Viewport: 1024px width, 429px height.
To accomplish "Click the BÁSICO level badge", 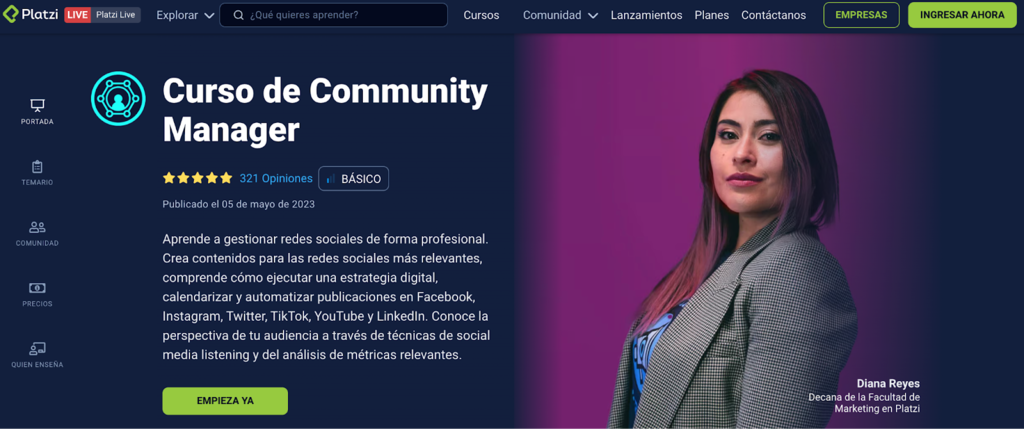I will click(x=353, y=178).
